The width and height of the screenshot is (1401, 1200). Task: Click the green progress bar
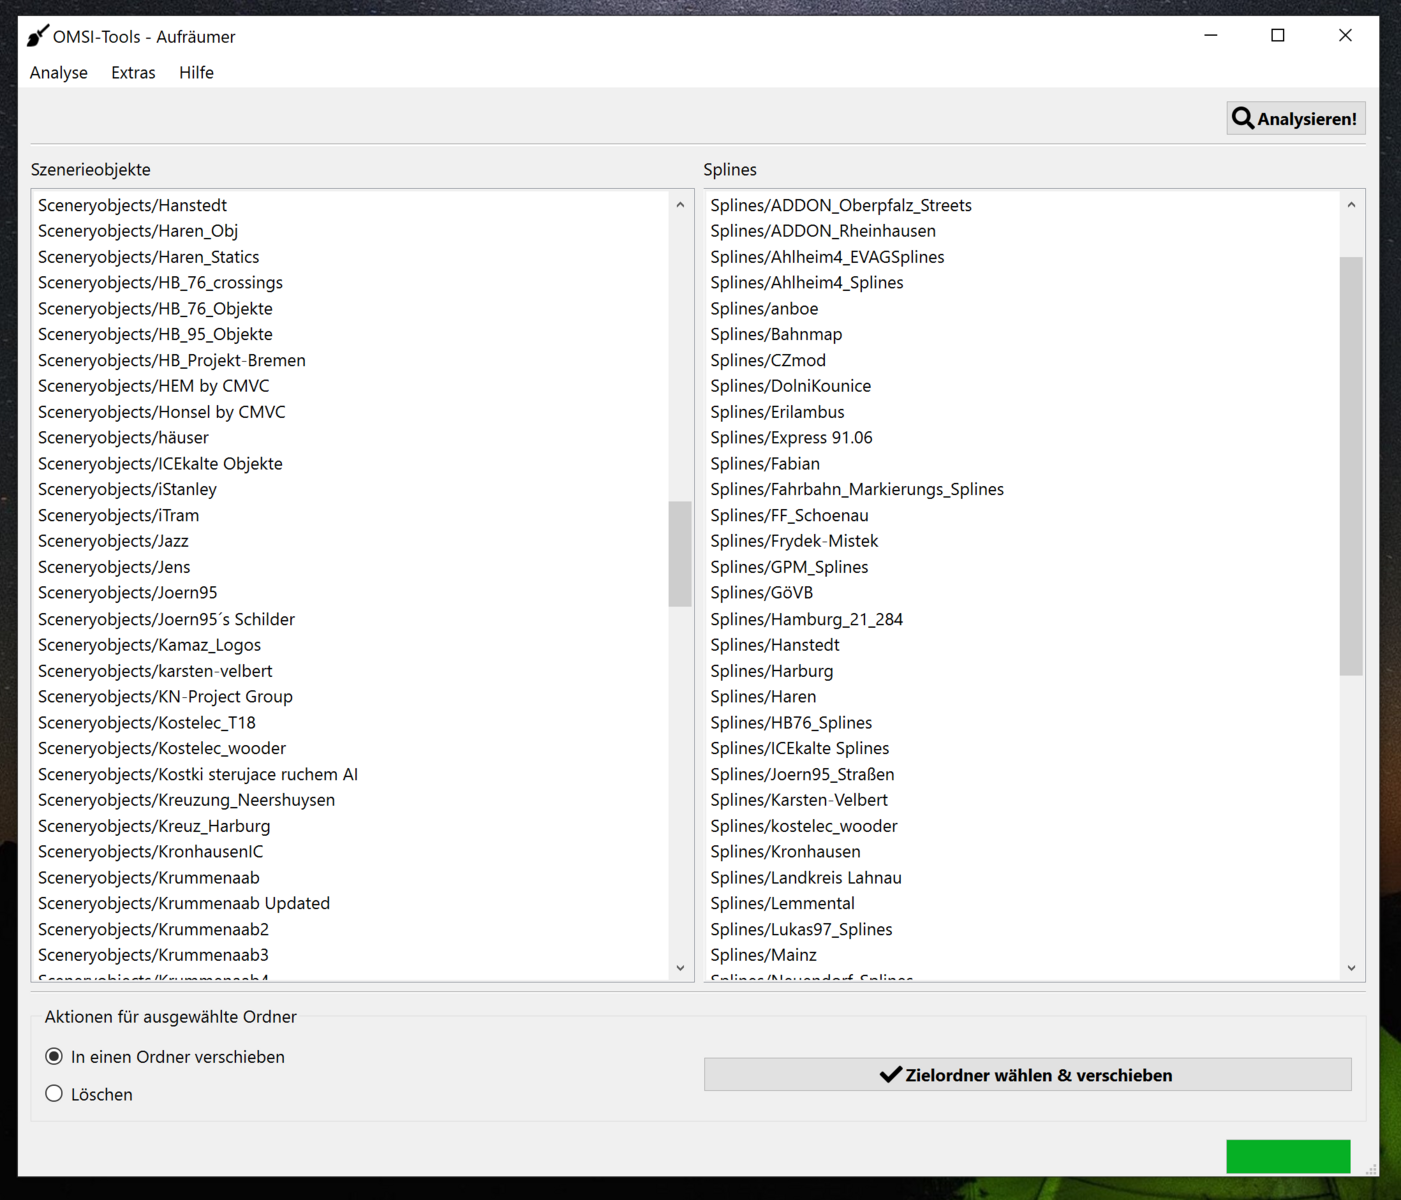1288,1156
